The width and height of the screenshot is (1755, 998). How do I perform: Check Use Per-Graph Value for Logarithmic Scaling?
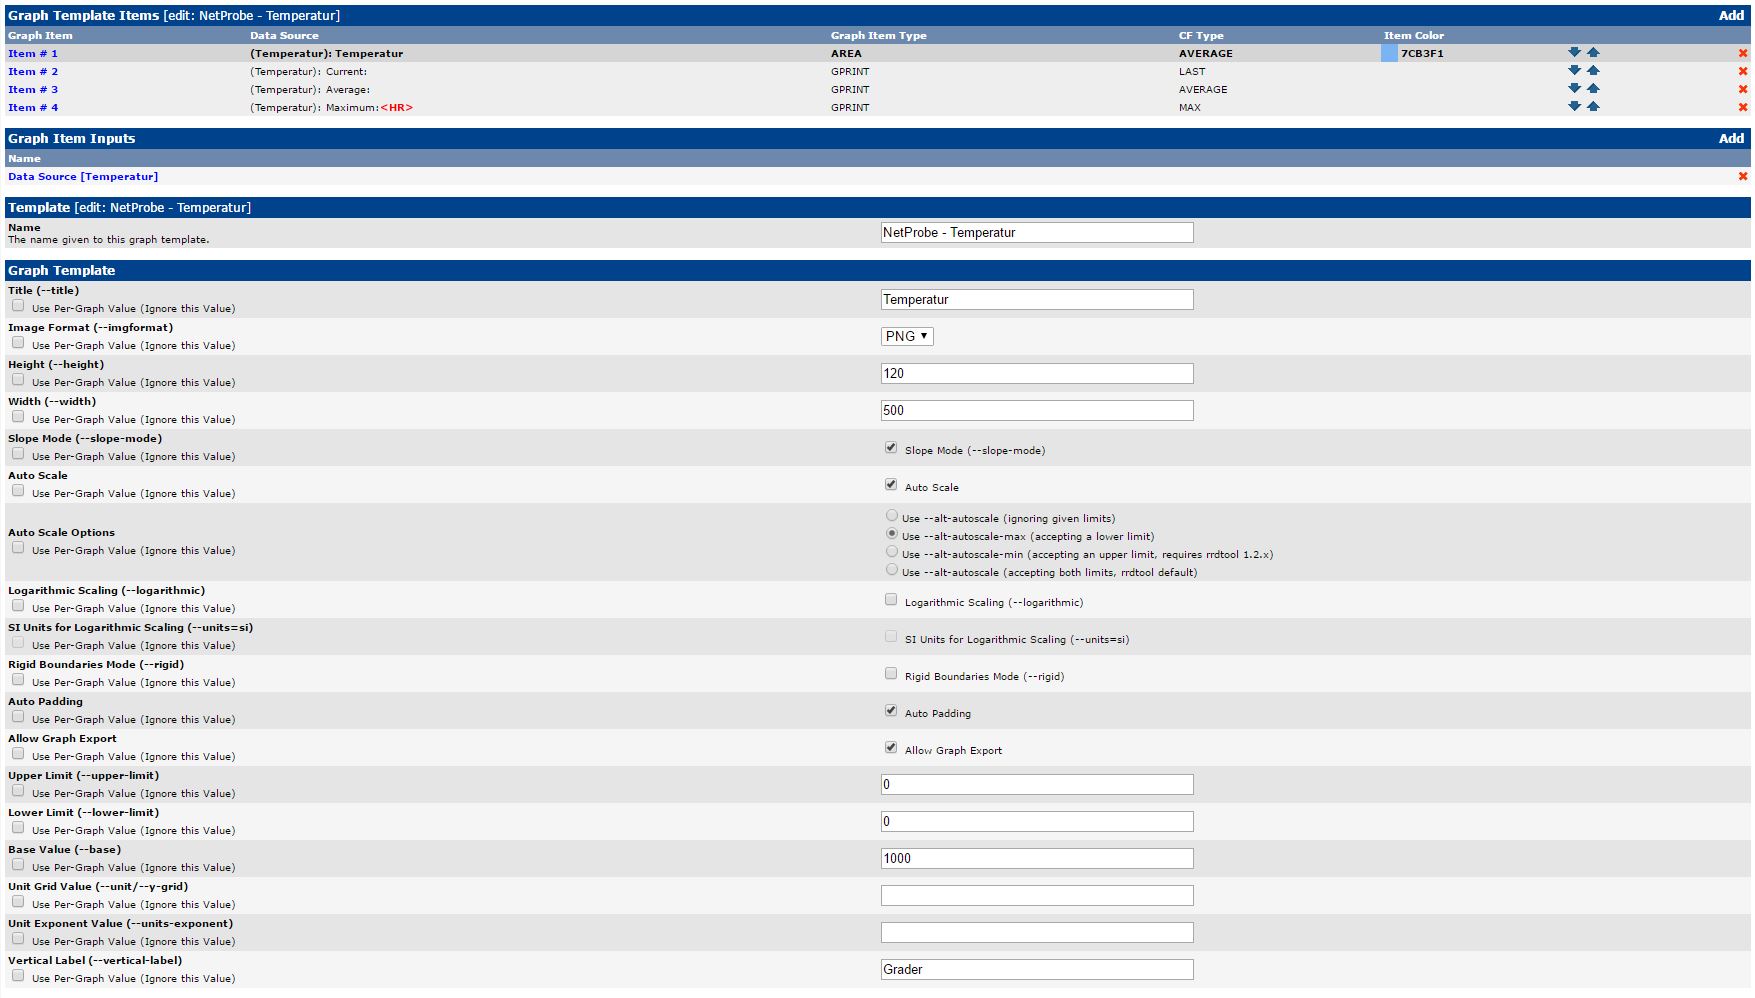tap(18, 606)
